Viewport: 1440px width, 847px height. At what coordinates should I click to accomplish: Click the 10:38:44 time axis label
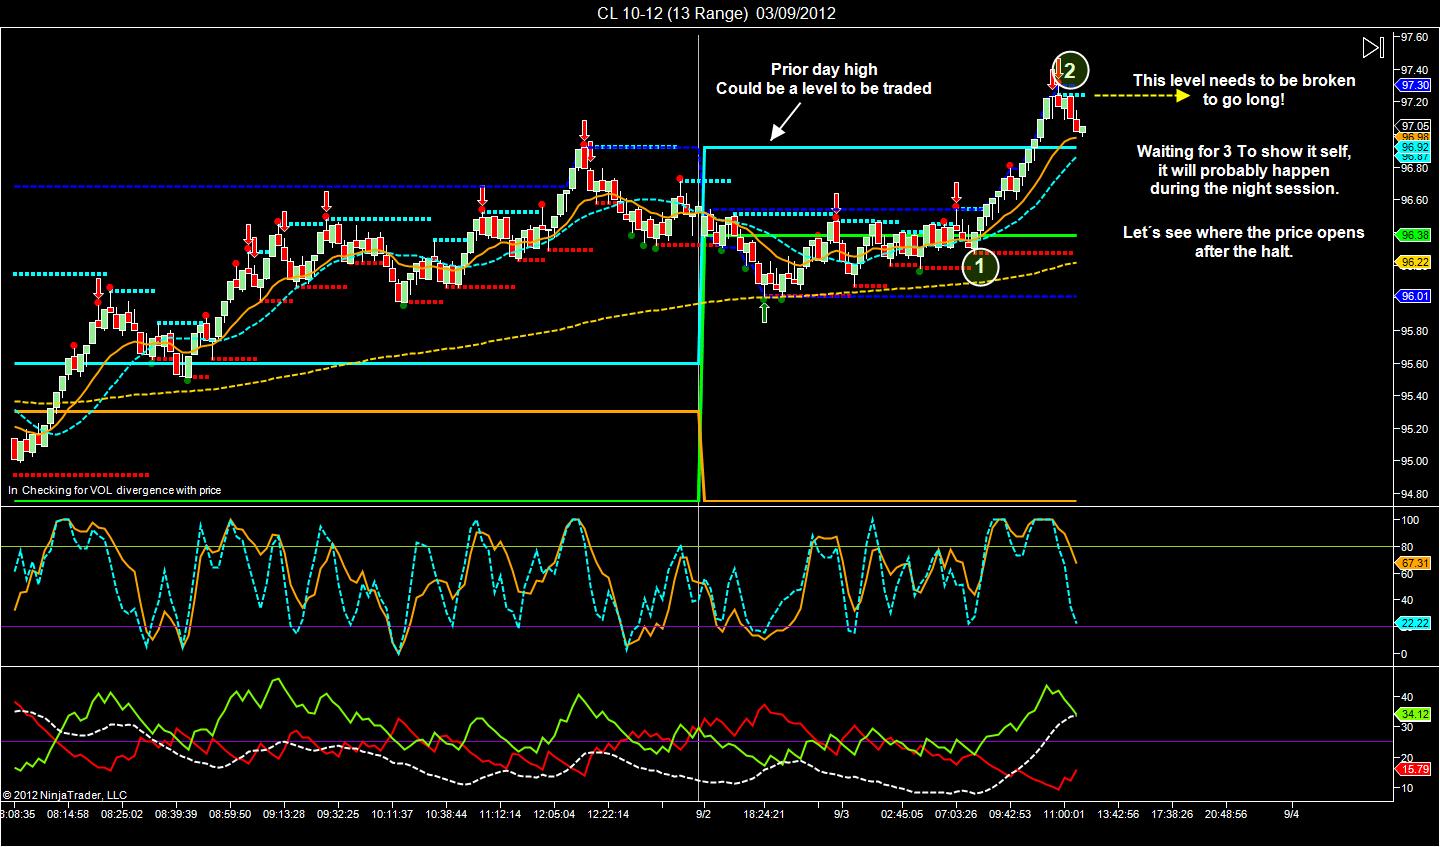pyautogui.click(x=446, y=814)
